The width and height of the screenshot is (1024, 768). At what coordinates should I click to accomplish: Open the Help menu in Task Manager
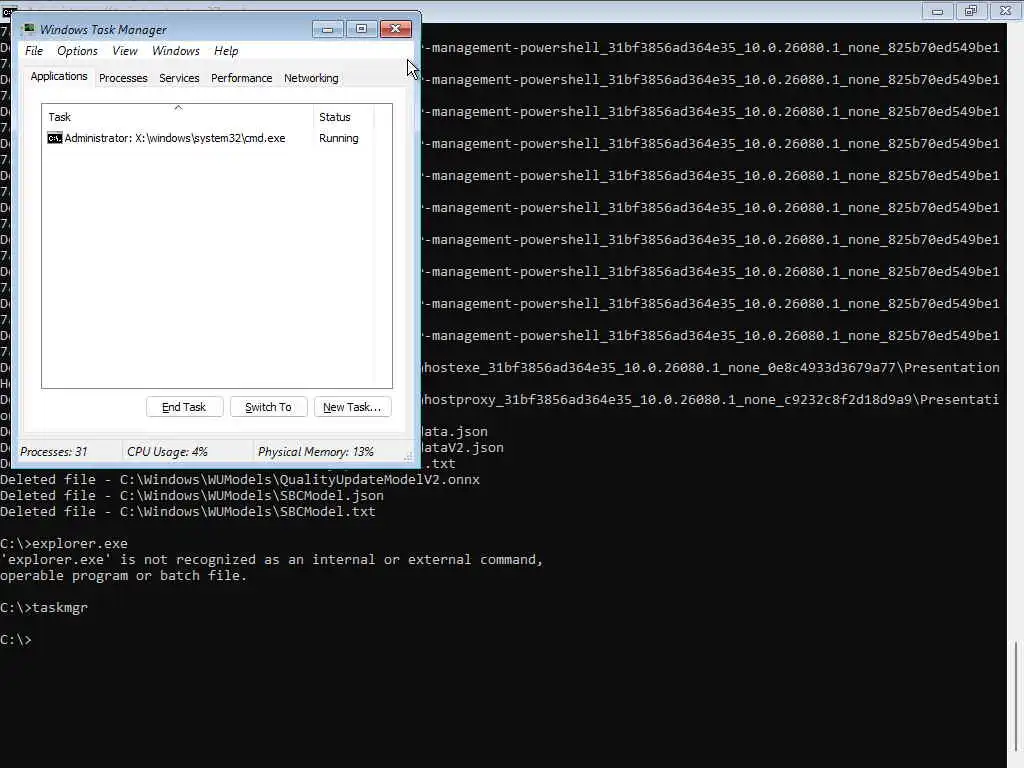point(226,51)
